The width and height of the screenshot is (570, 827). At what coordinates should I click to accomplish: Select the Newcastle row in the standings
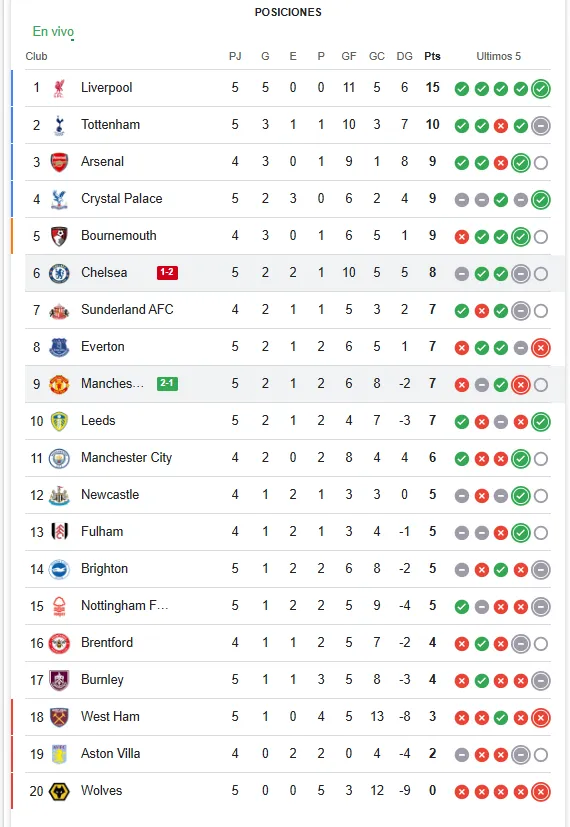[288, 495]
